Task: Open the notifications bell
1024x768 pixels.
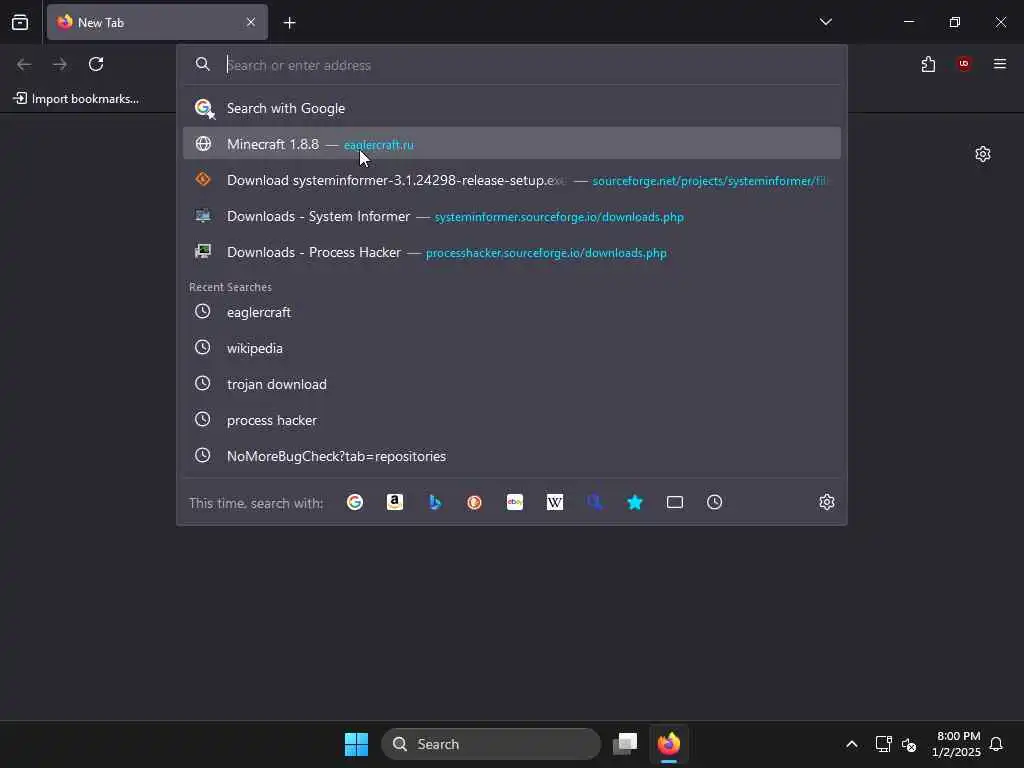Action: click(997, 744)
